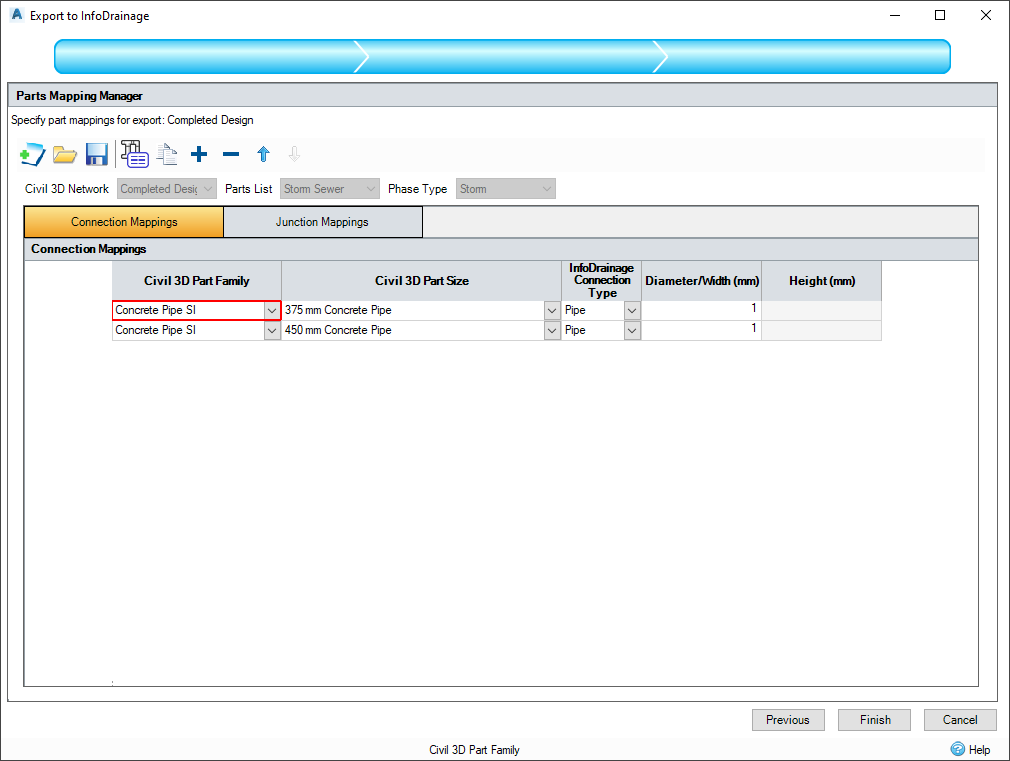Expand Part Family dropdown in 375 mm row
Image resolution: width=1010 pixels, height=761 pixels.
click(272, 311)
